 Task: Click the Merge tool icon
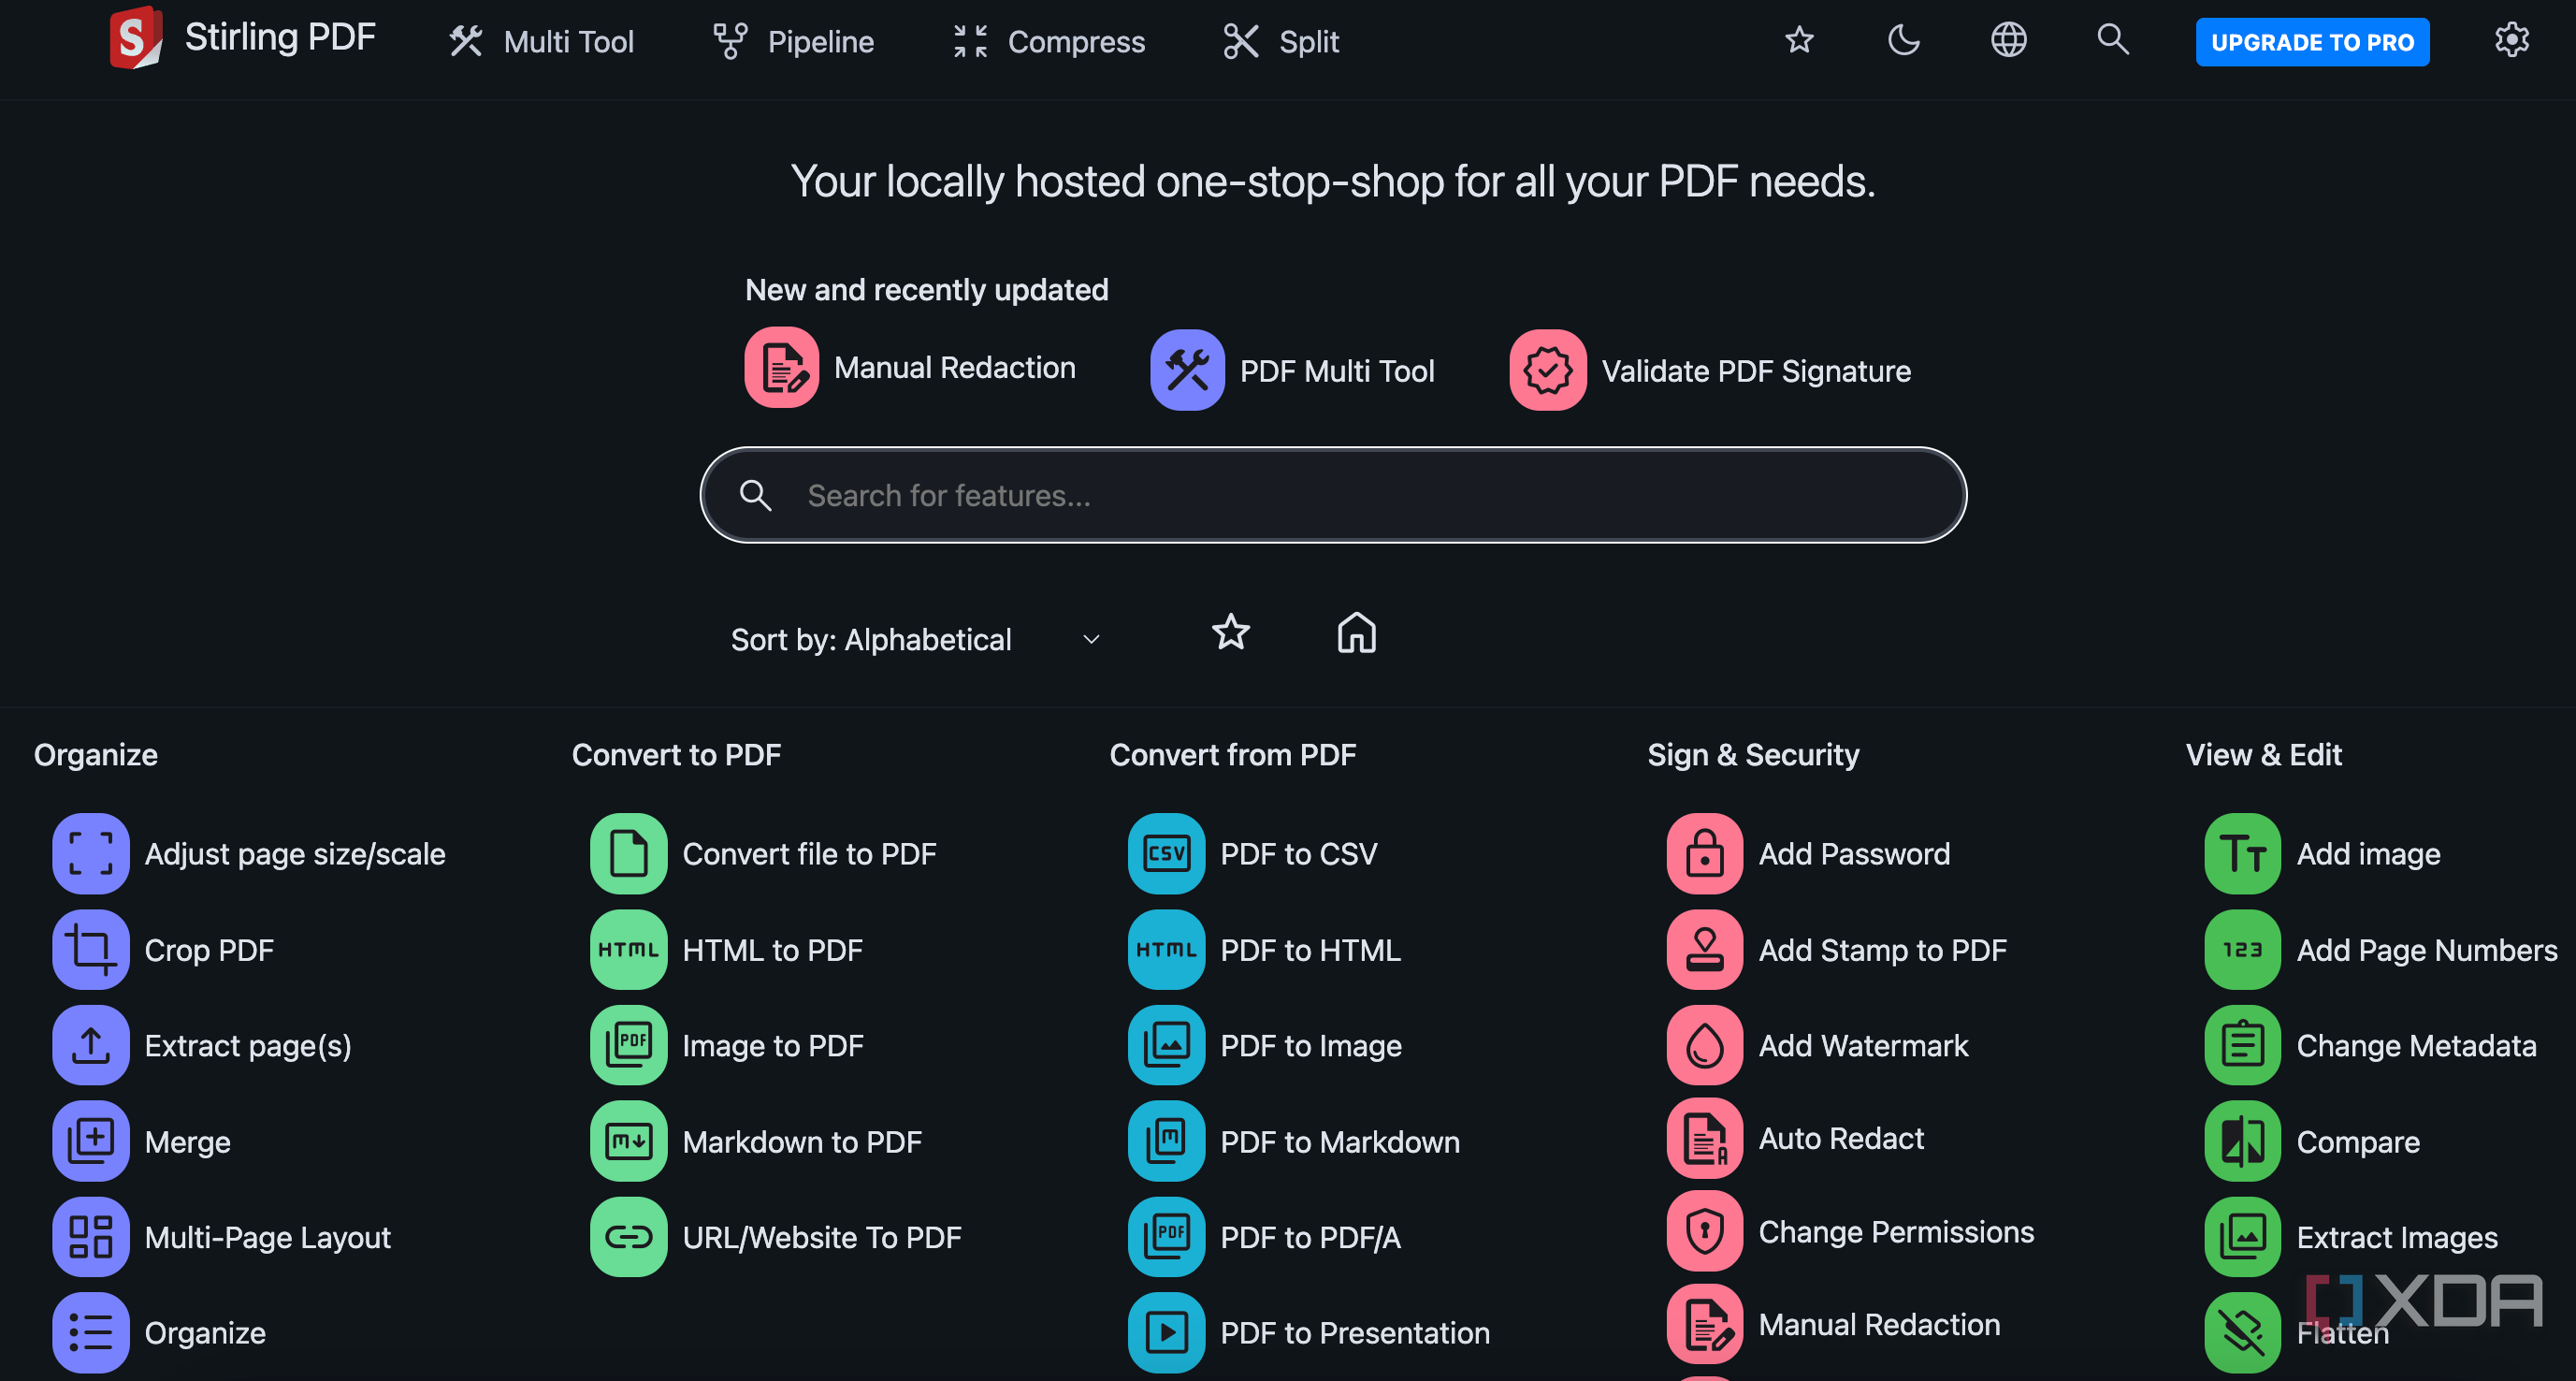point(90,1141)
